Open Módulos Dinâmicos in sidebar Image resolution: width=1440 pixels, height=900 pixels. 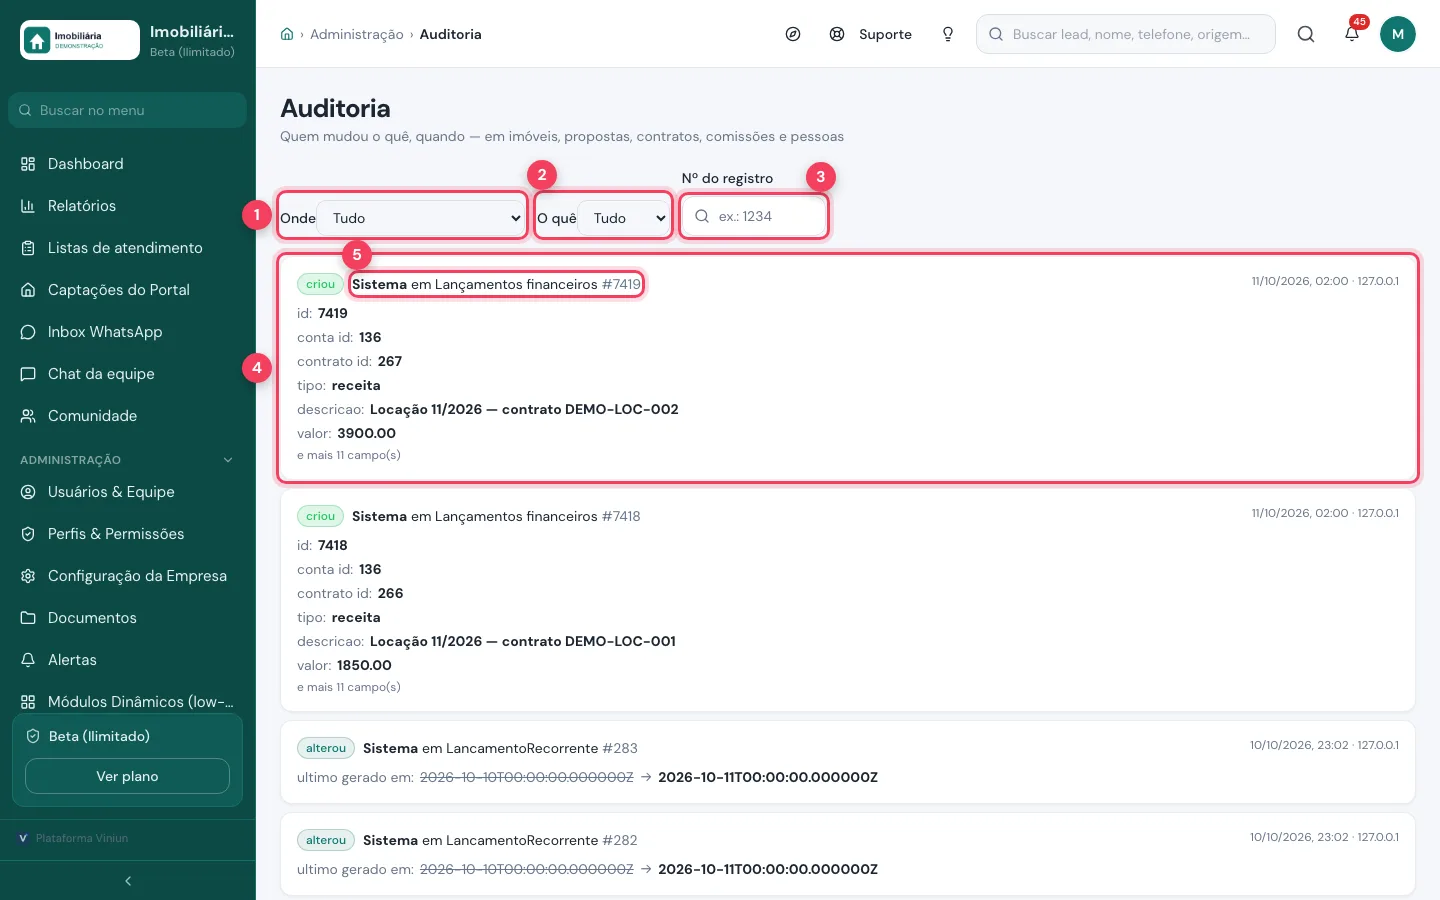pyautogui.click(x=127, y=702)
